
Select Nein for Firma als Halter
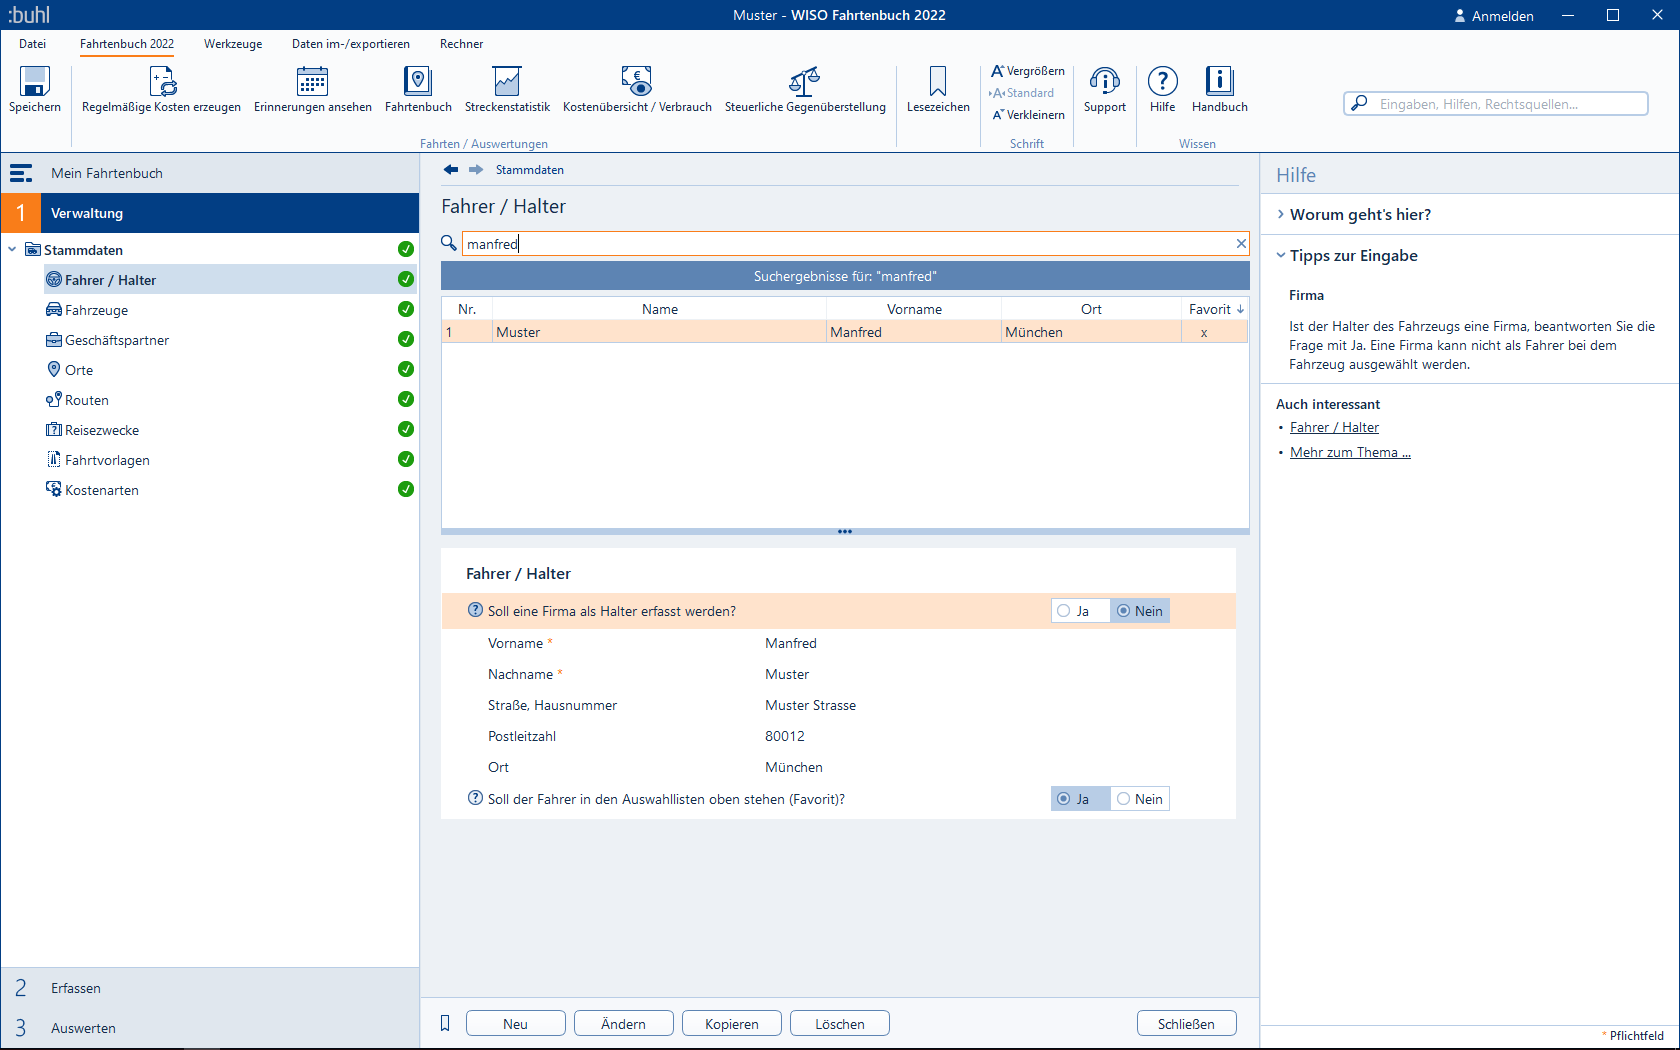point(1140,611)
